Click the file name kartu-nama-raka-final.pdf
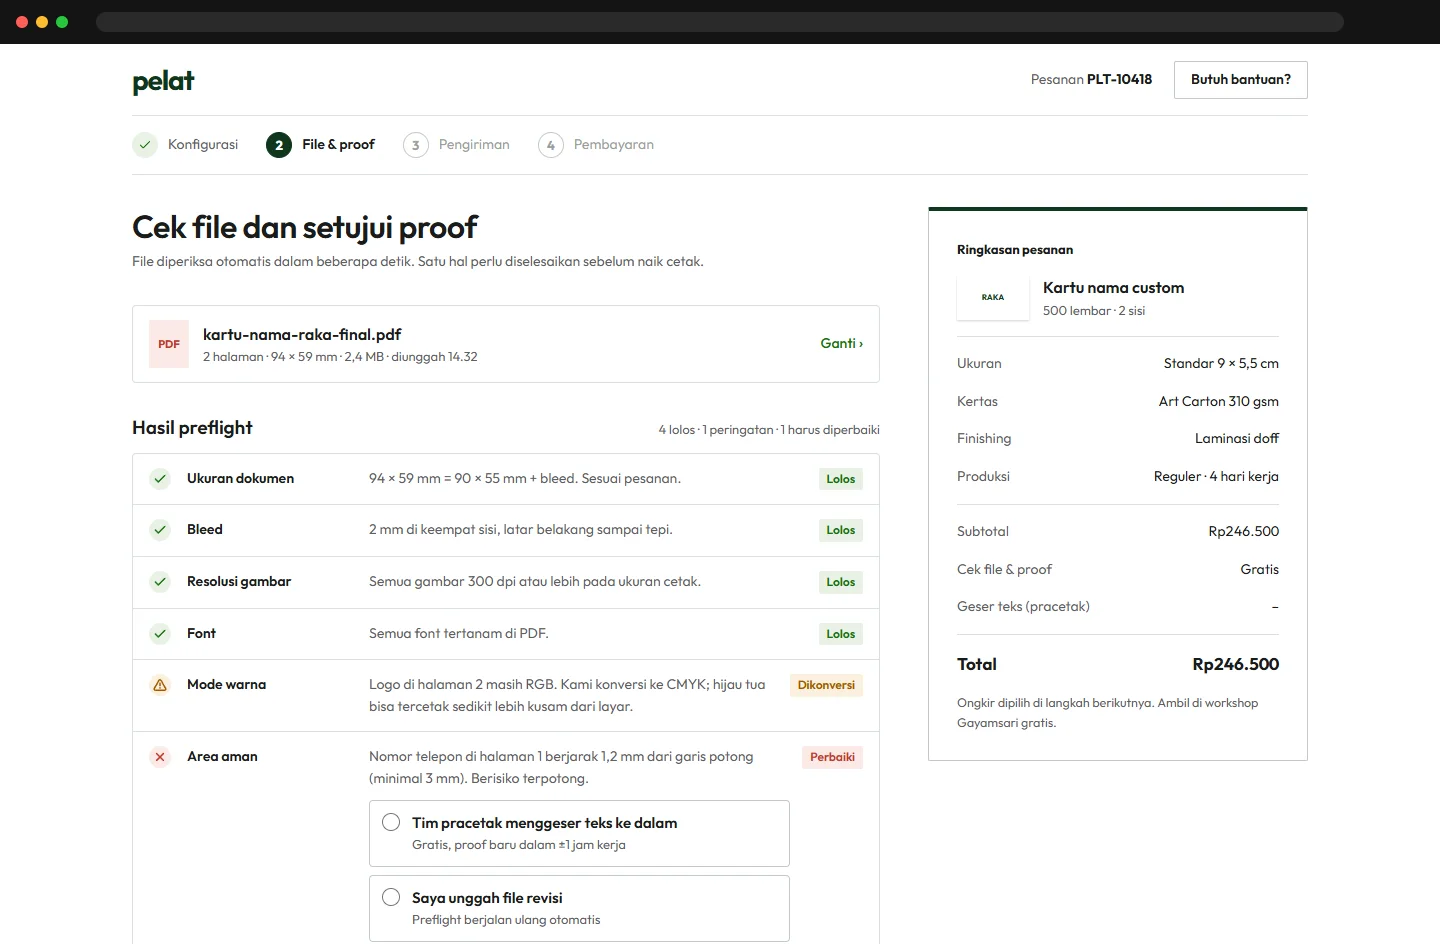1440x944 pixels. [x=302, y=335]
